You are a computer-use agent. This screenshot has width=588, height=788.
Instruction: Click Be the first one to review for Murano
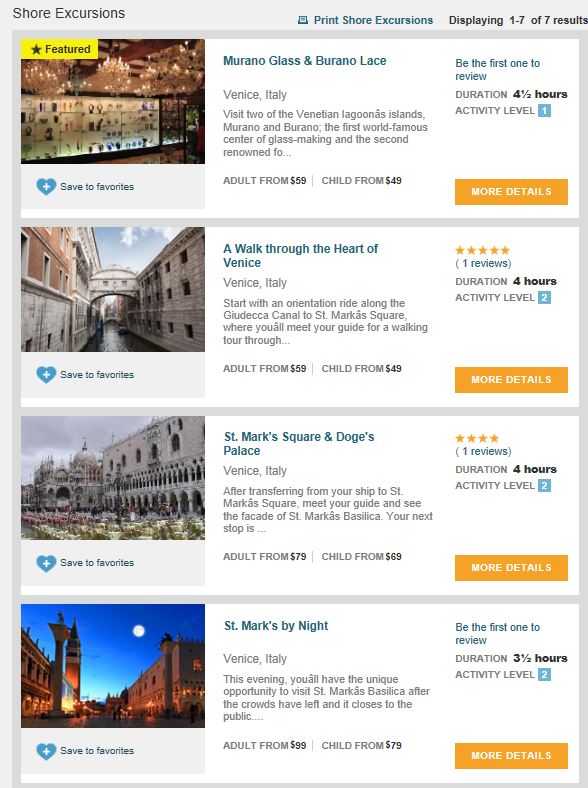pos(498,70)
